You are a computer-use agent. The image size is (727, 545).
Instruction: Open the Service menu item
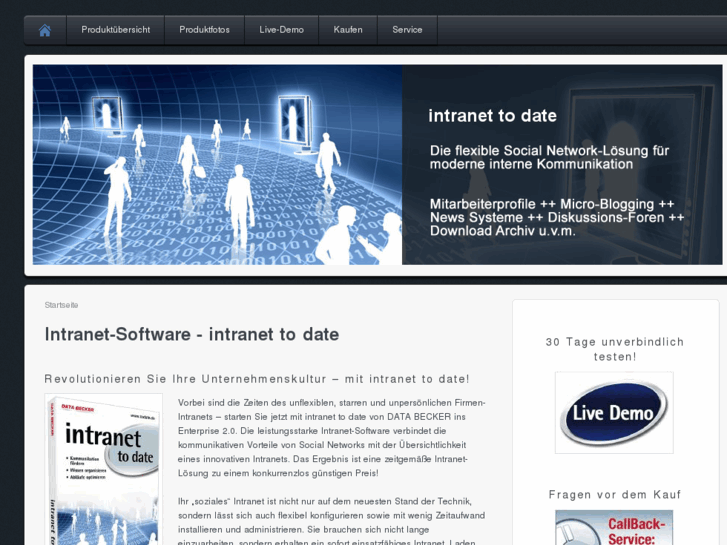coord(407,30)
